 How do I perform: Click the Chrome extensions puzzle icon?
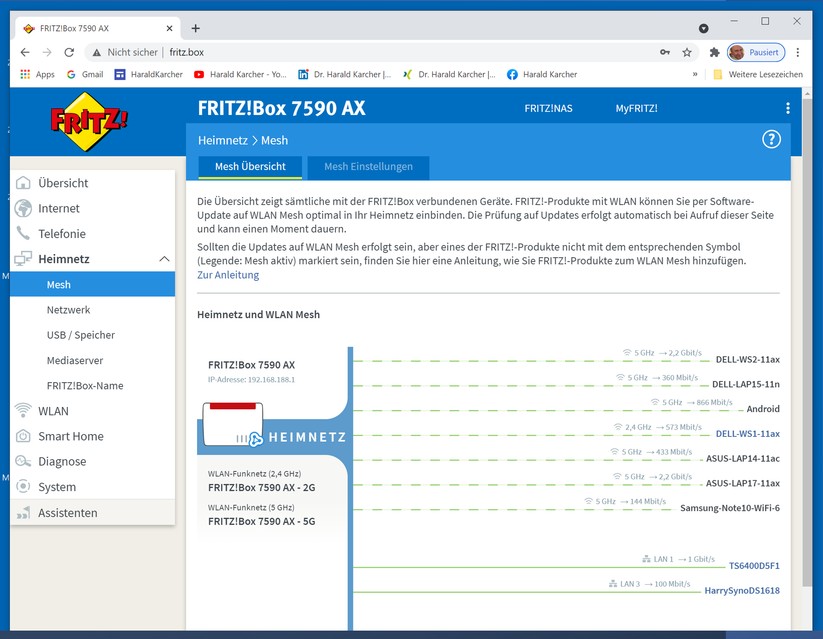click(x=714, y=51)
